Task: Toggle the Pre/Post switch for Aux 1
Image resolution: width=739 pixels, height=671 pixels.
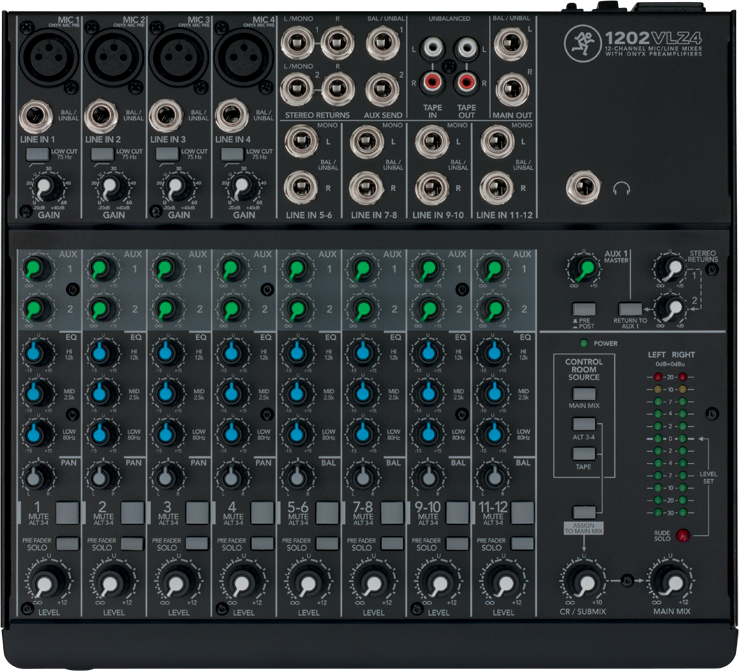Action: 583,310
